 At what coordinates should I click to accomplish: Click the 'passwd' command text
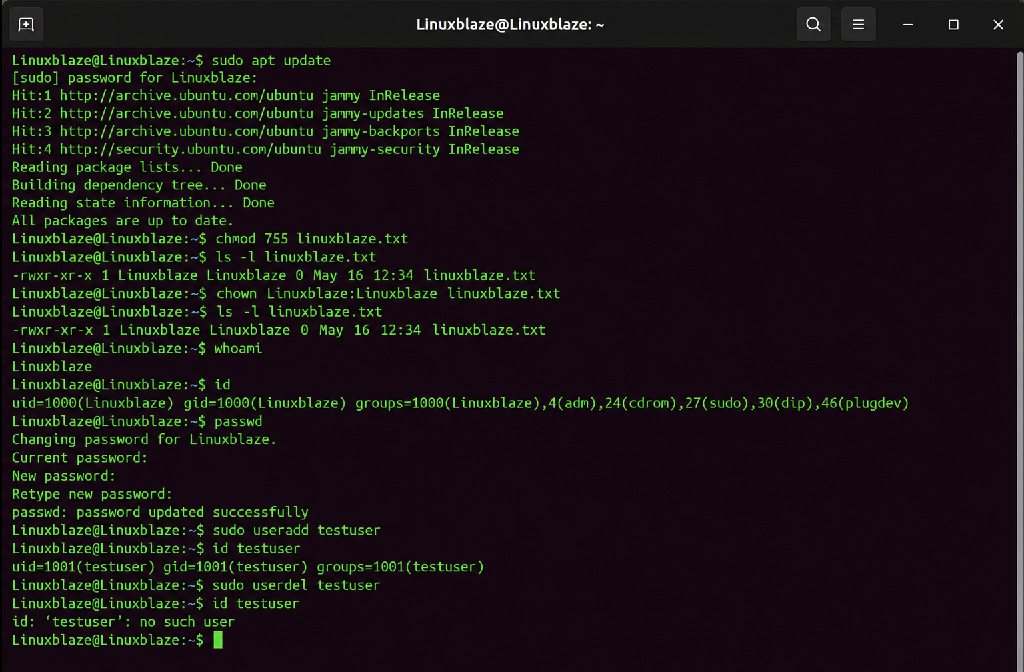point(238,422)
